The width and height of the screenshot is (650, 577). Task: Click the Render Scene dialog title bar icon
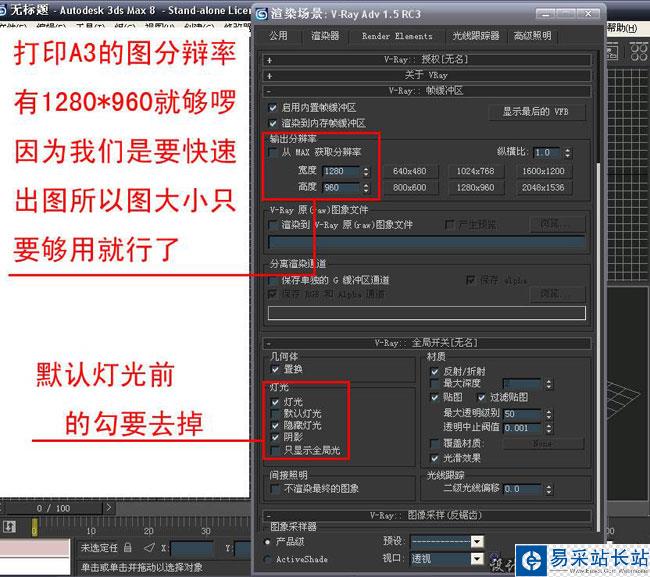262,14
